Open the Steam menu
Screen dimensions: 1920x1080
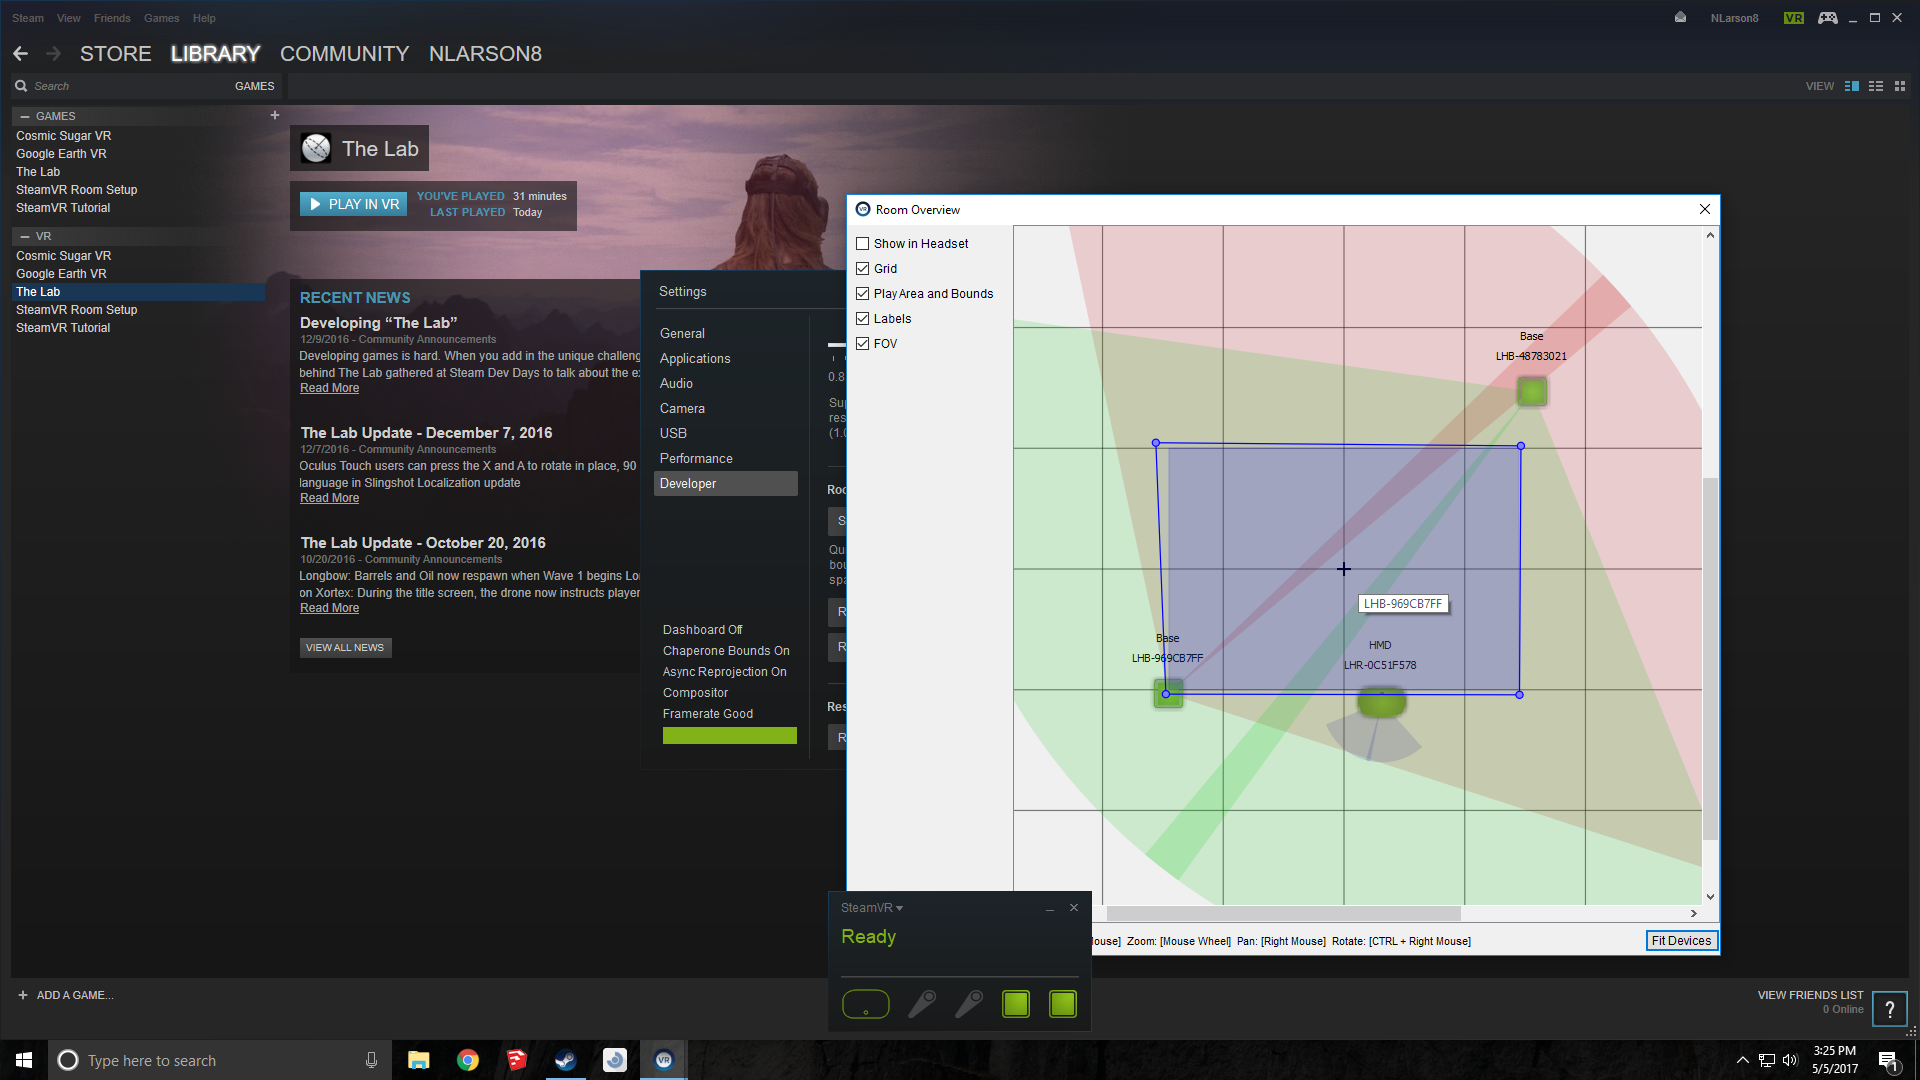pos(28,18)
